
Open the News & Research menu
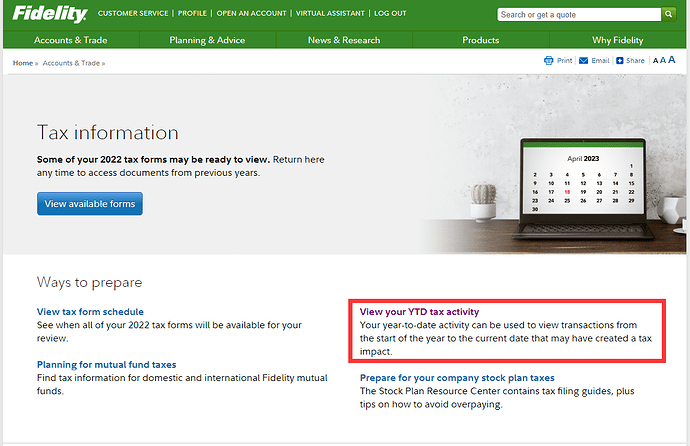pos(344,40)
